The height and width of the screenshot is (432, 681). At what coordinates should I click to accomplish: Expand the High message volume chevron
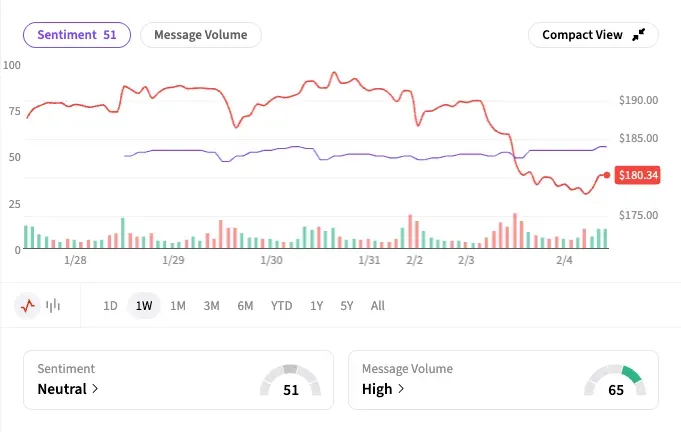(401, 389)
